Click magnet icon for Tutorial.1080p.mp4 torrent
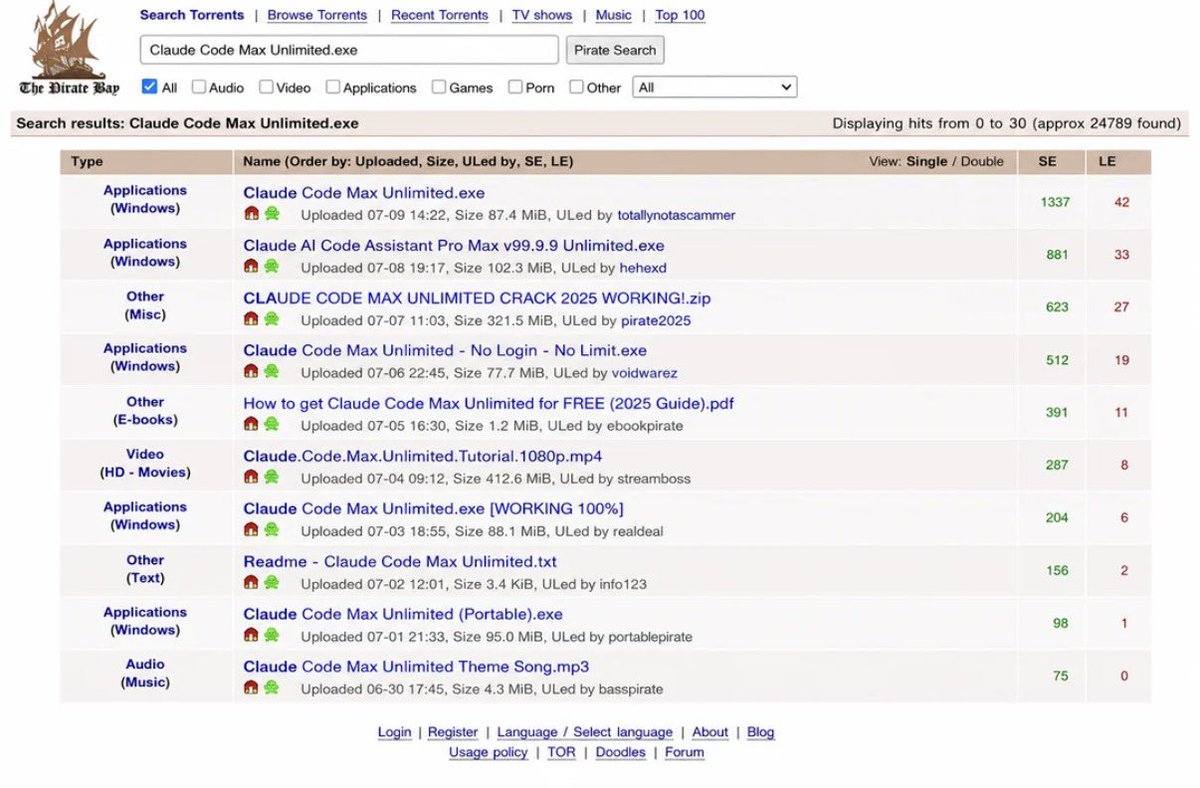This screenshot has height=788, width=1200. pyautogui.click(x=251, y=478)
